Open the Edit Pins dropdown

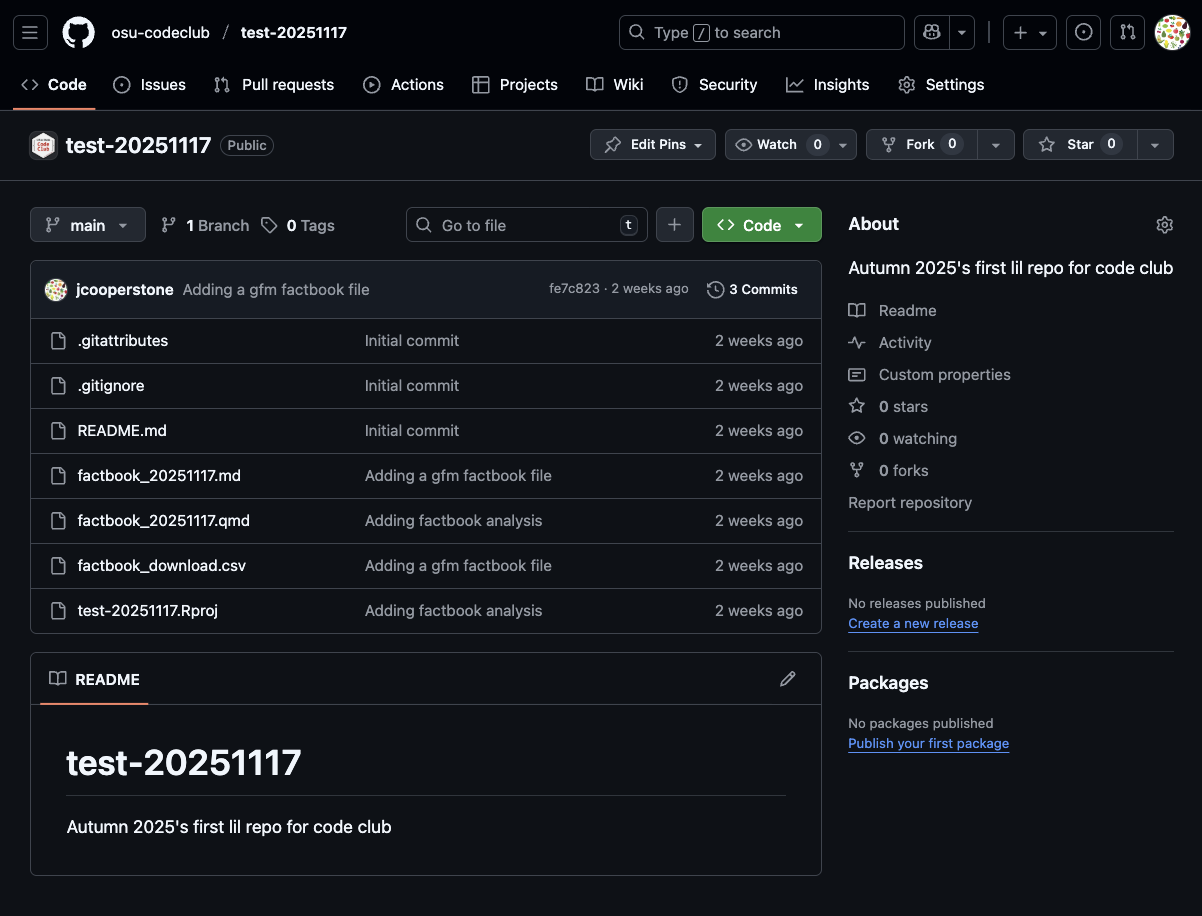(653, 145)
